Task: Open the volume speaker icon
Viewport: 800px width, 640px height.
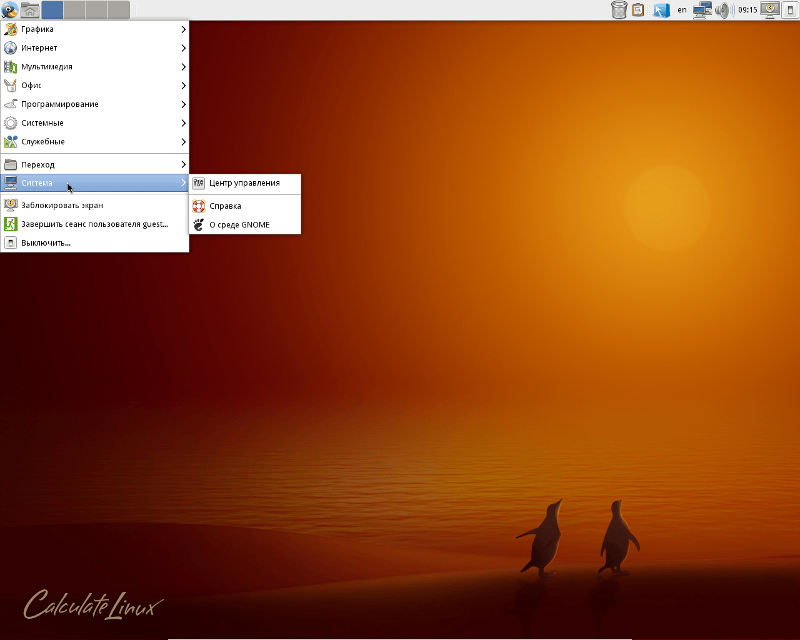Action: pyautogui.click(x=723, y=11)
